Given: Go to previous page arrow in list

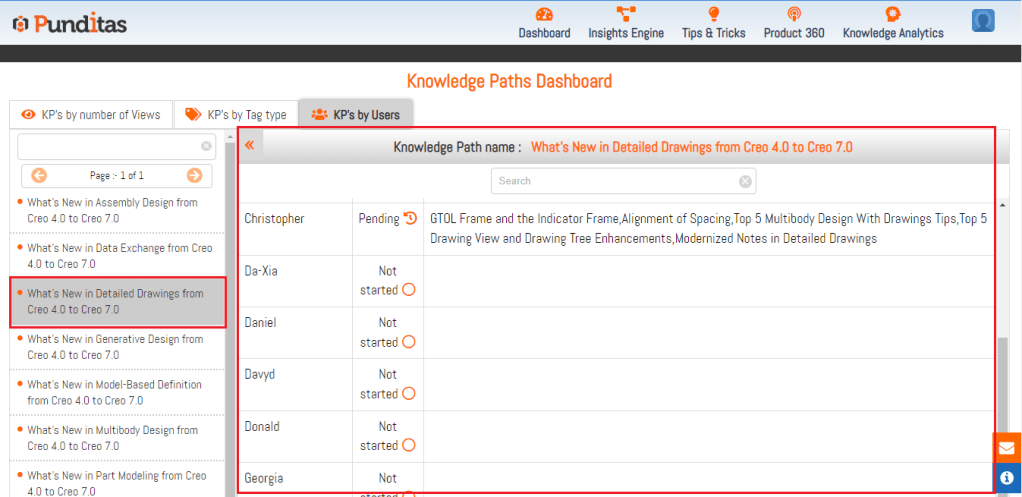Looking at the screenshot, I should pos(39,175).
